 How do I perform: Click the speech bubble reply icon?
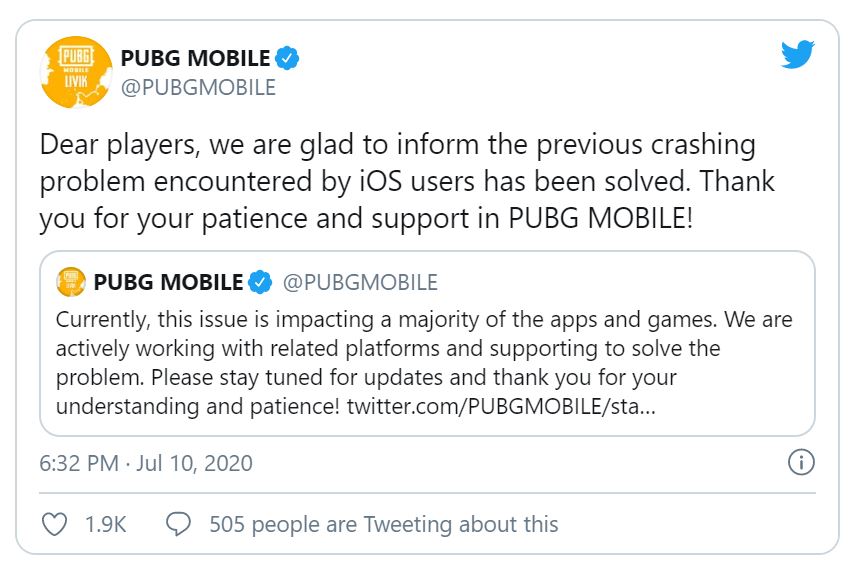[178, 524]
